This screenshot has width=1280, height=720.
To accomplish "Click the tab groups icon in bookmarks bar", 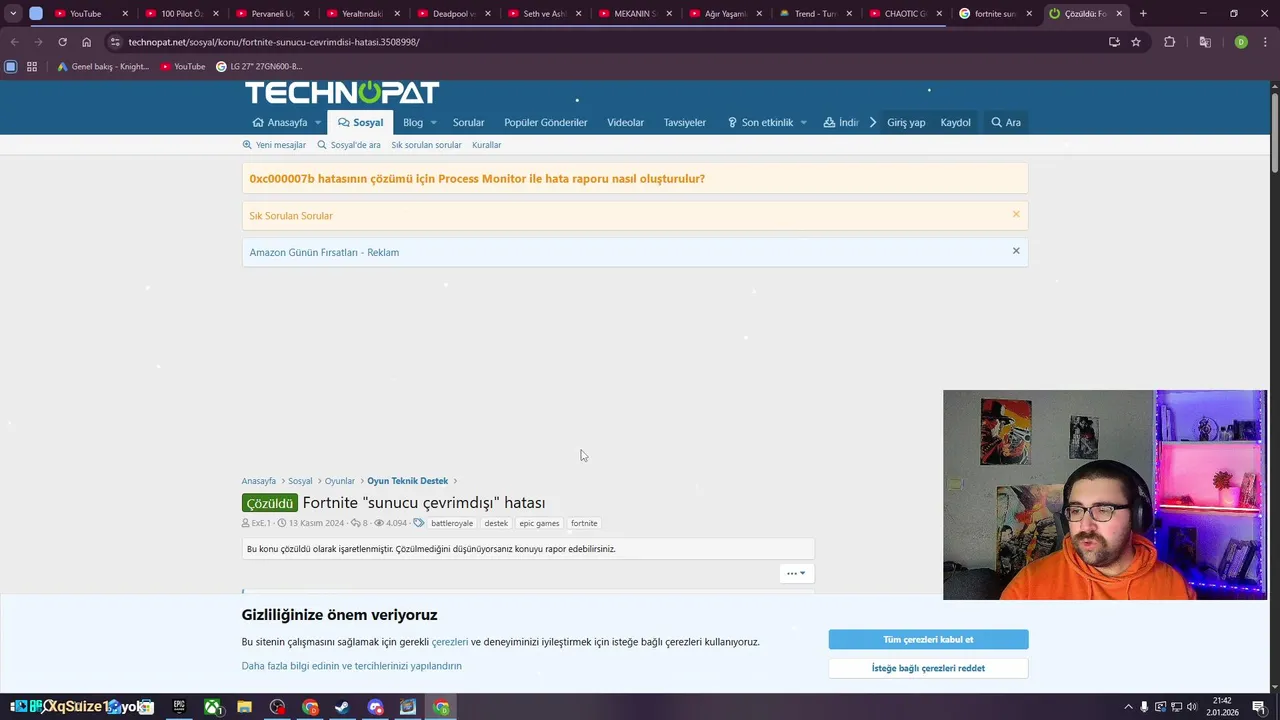I will coord(11,67).
